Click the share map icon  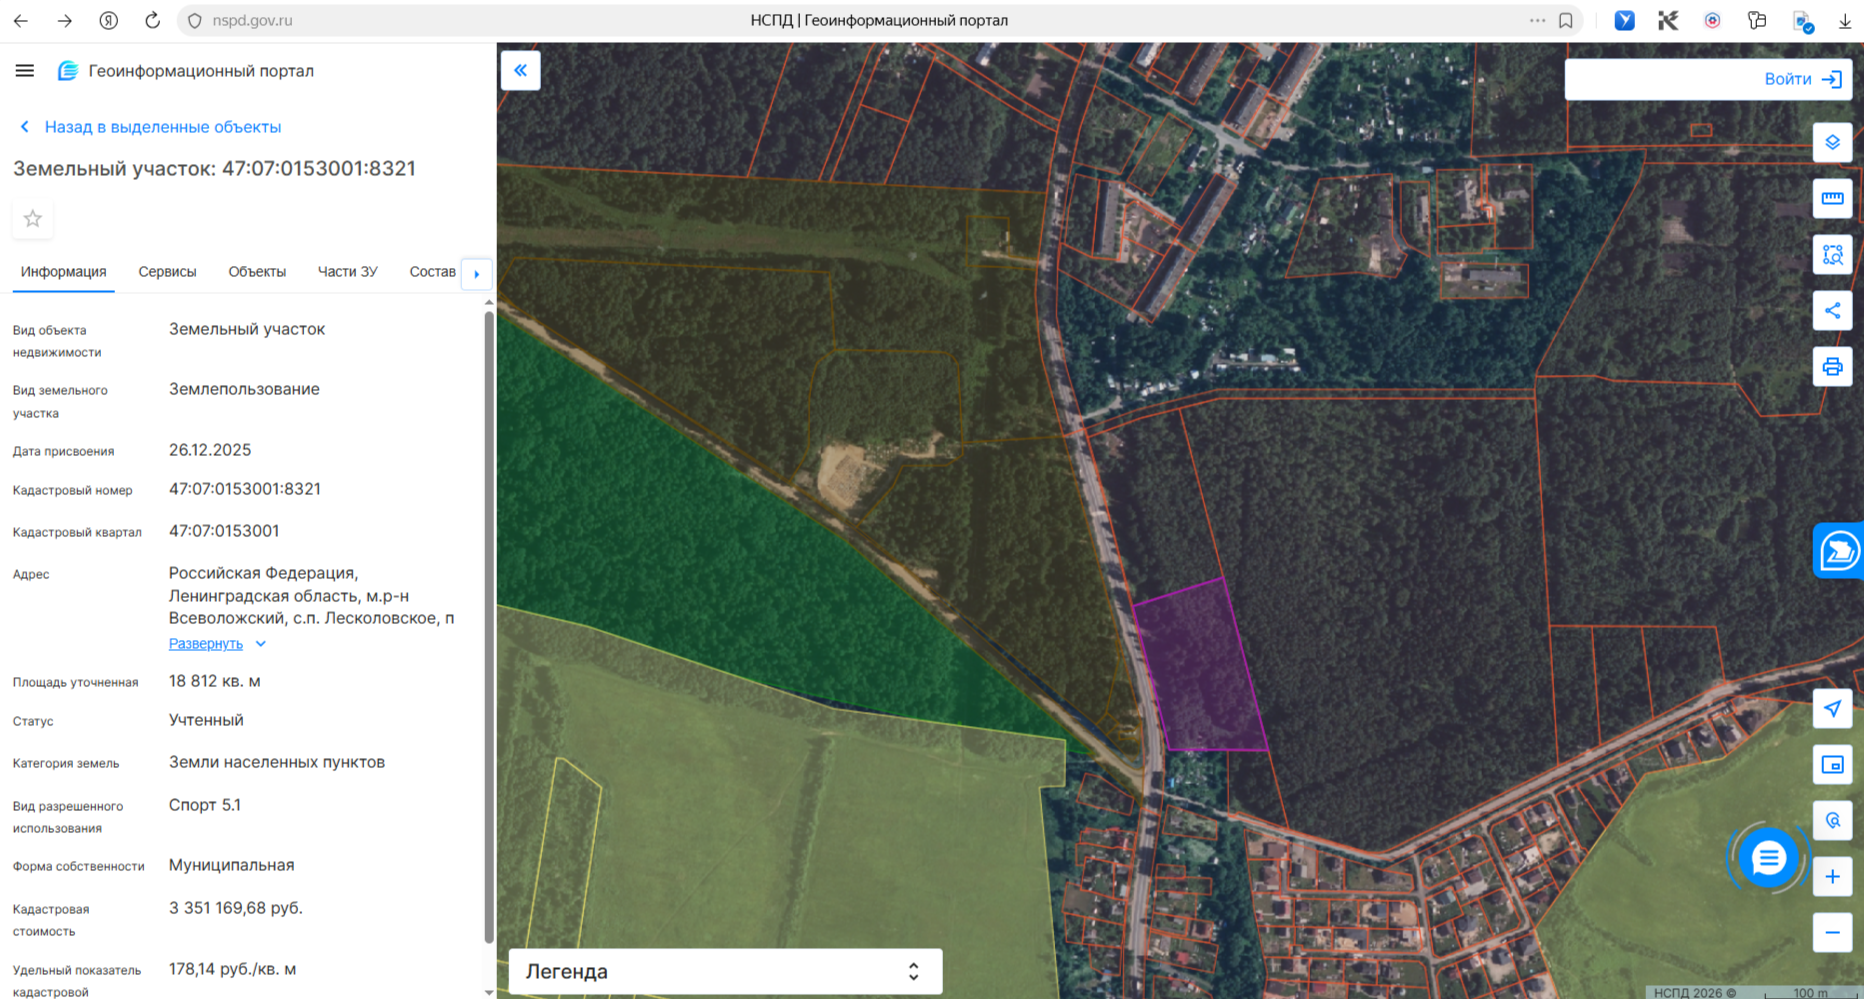pyautogui.click(x=1832, y=310)
